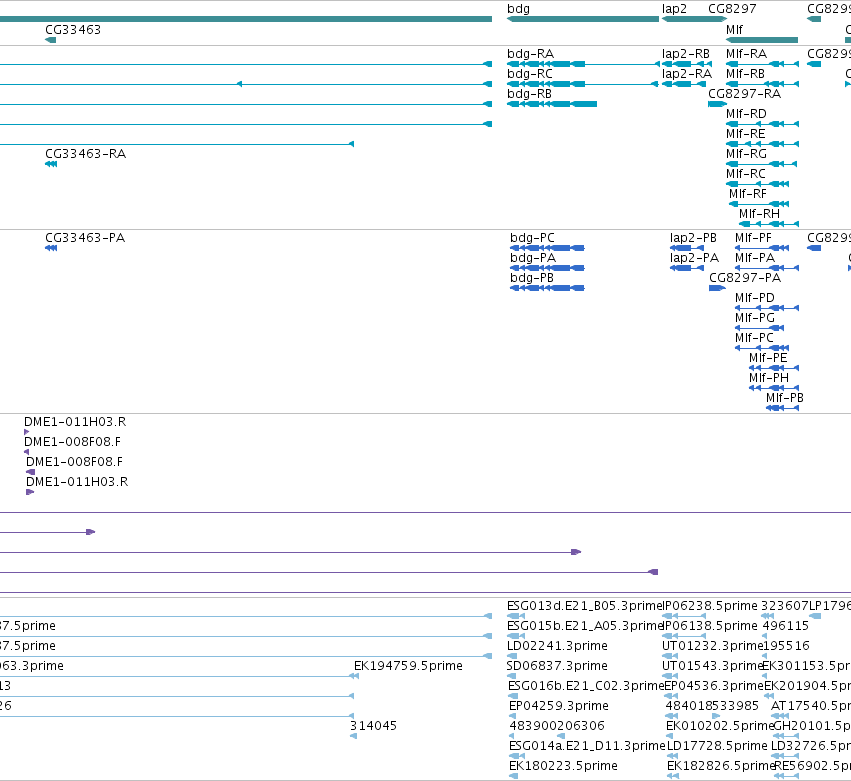Click EST LD17728.5prime
Image resolution: width=851 pixels, height=781 pixels.
(717, 746)
